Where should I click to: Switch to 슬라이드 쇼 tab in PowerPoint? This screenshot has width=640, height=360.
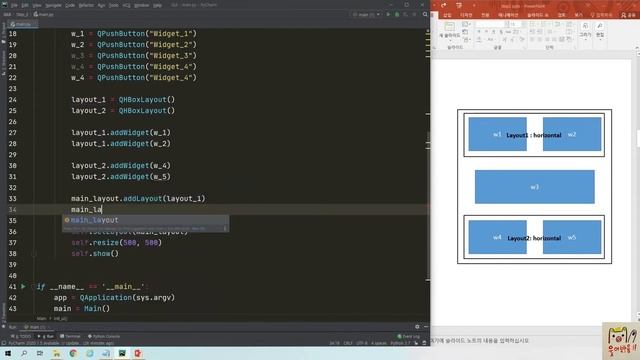[538, 15]
